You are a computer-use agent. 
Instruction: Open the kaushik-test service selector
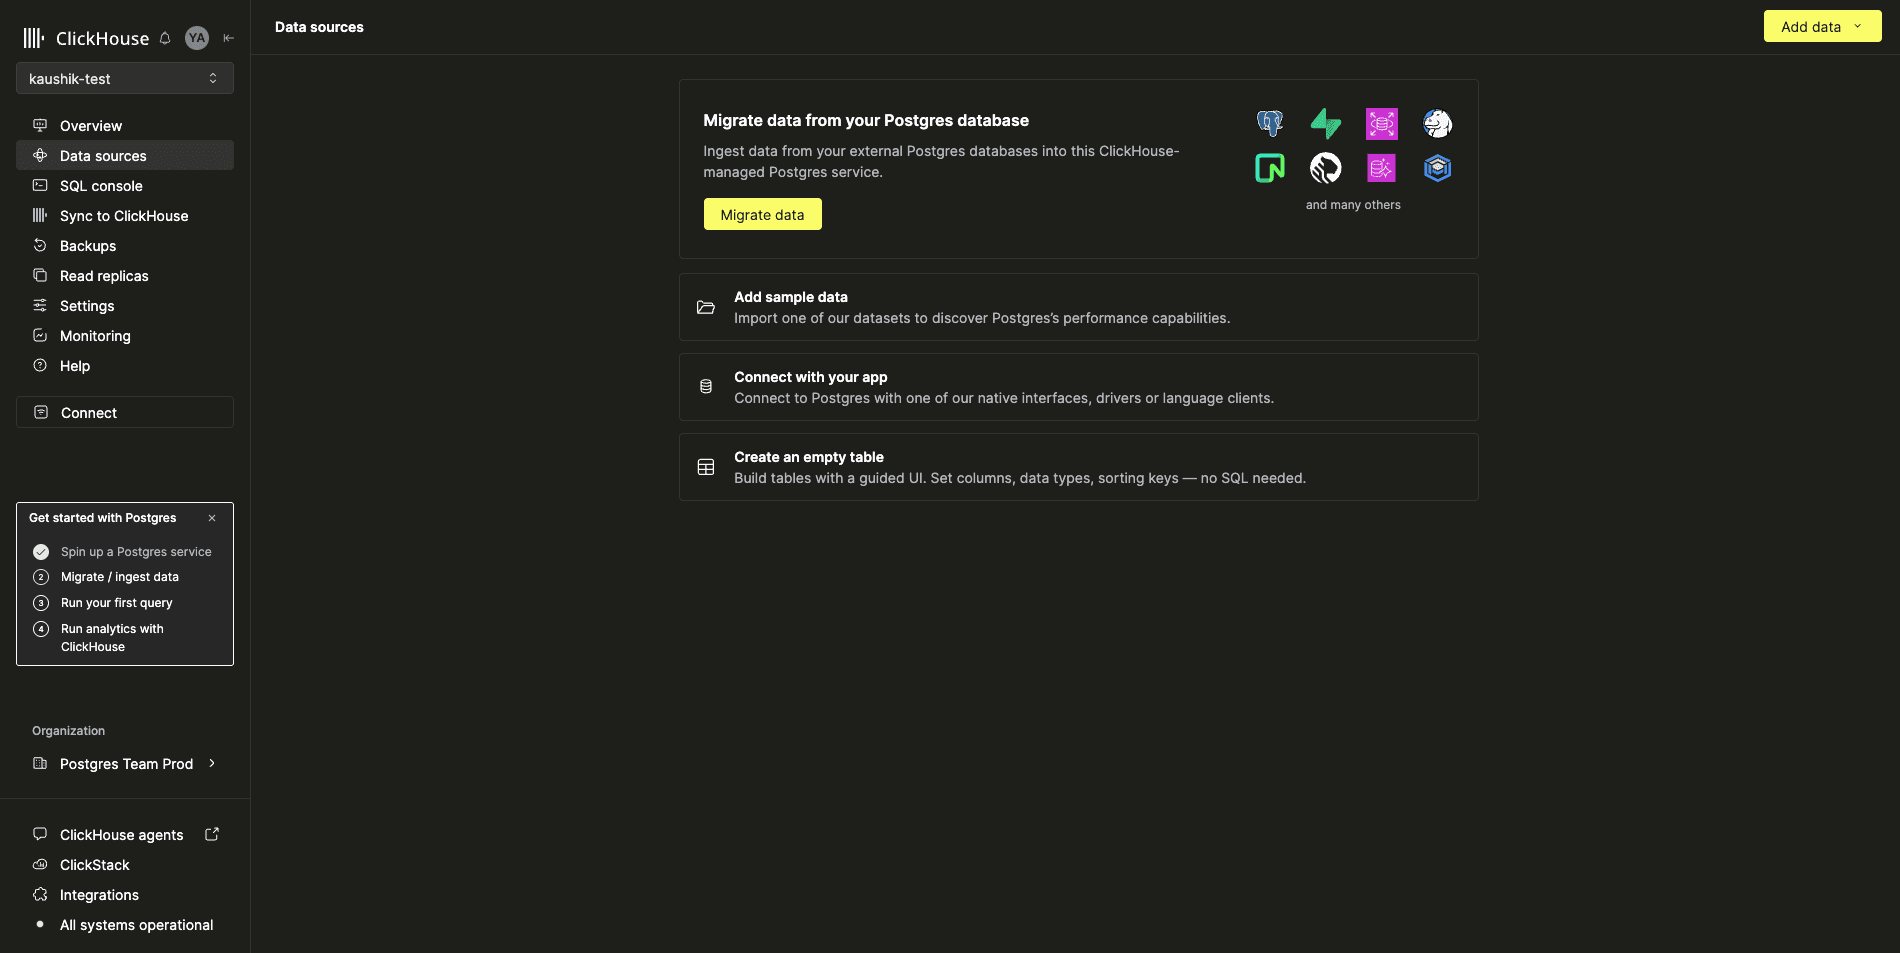125,78
